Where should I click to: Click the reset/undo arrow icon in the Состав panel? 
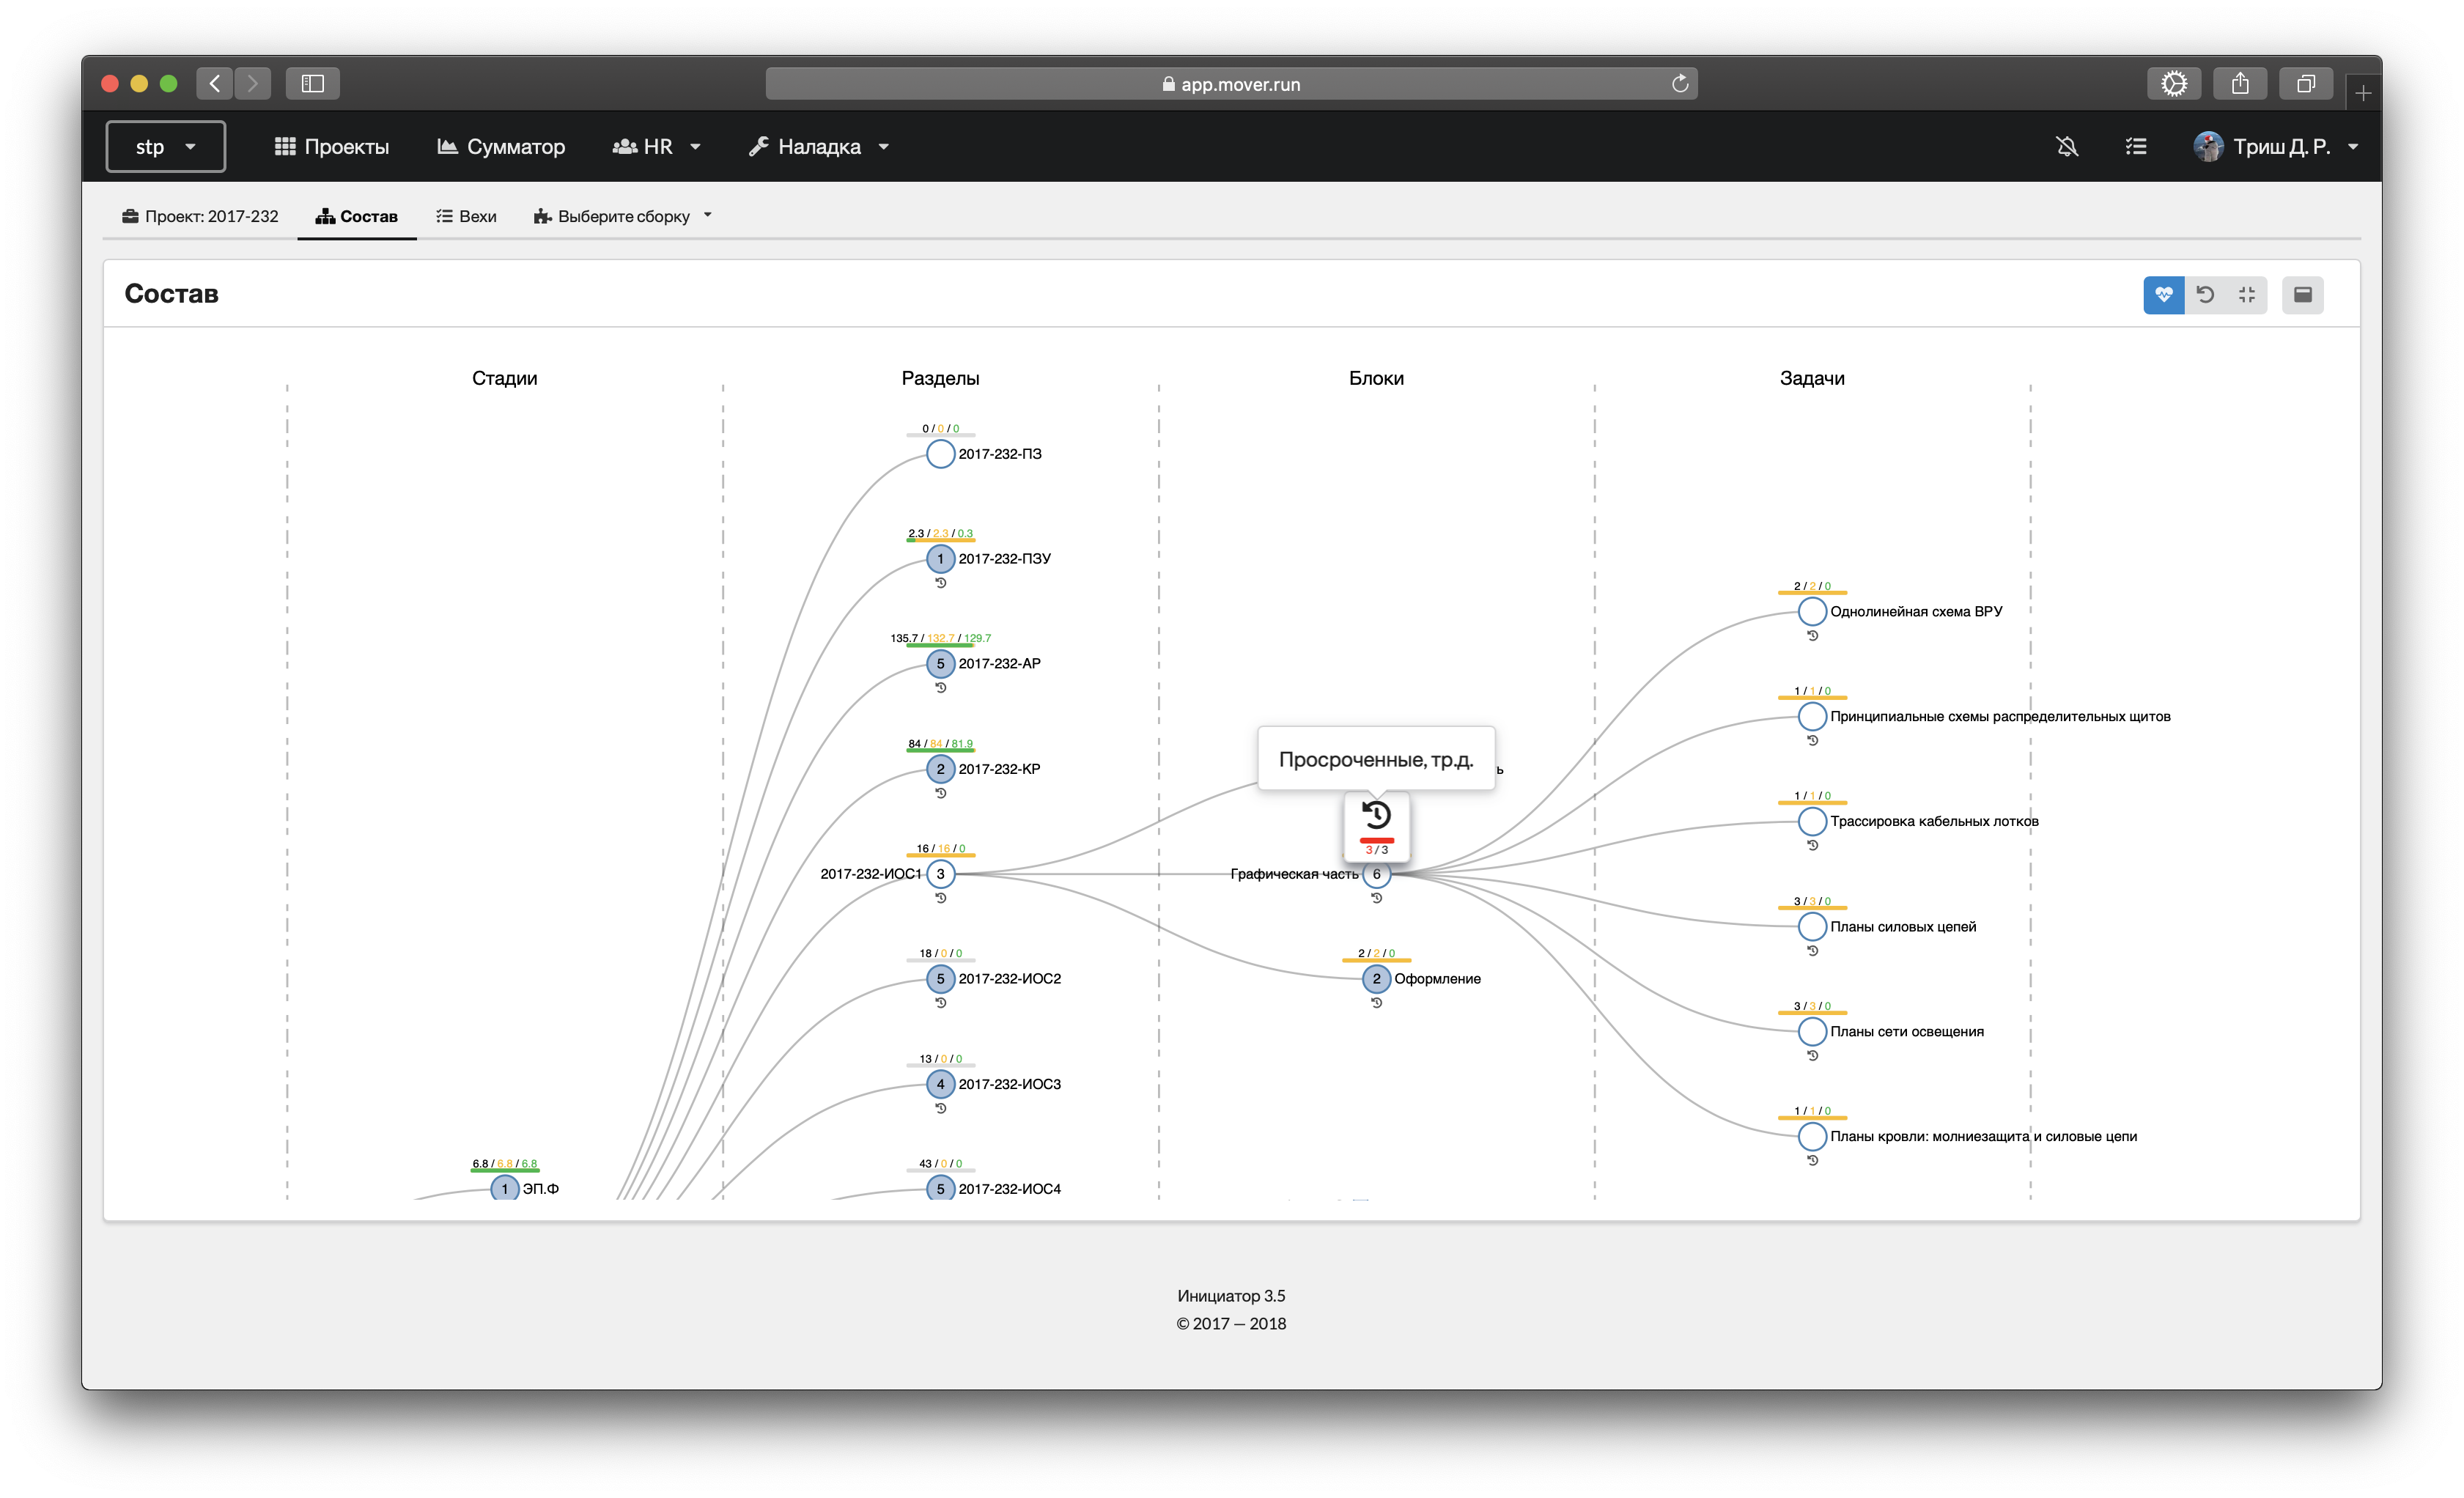(x=2205, y=294)
